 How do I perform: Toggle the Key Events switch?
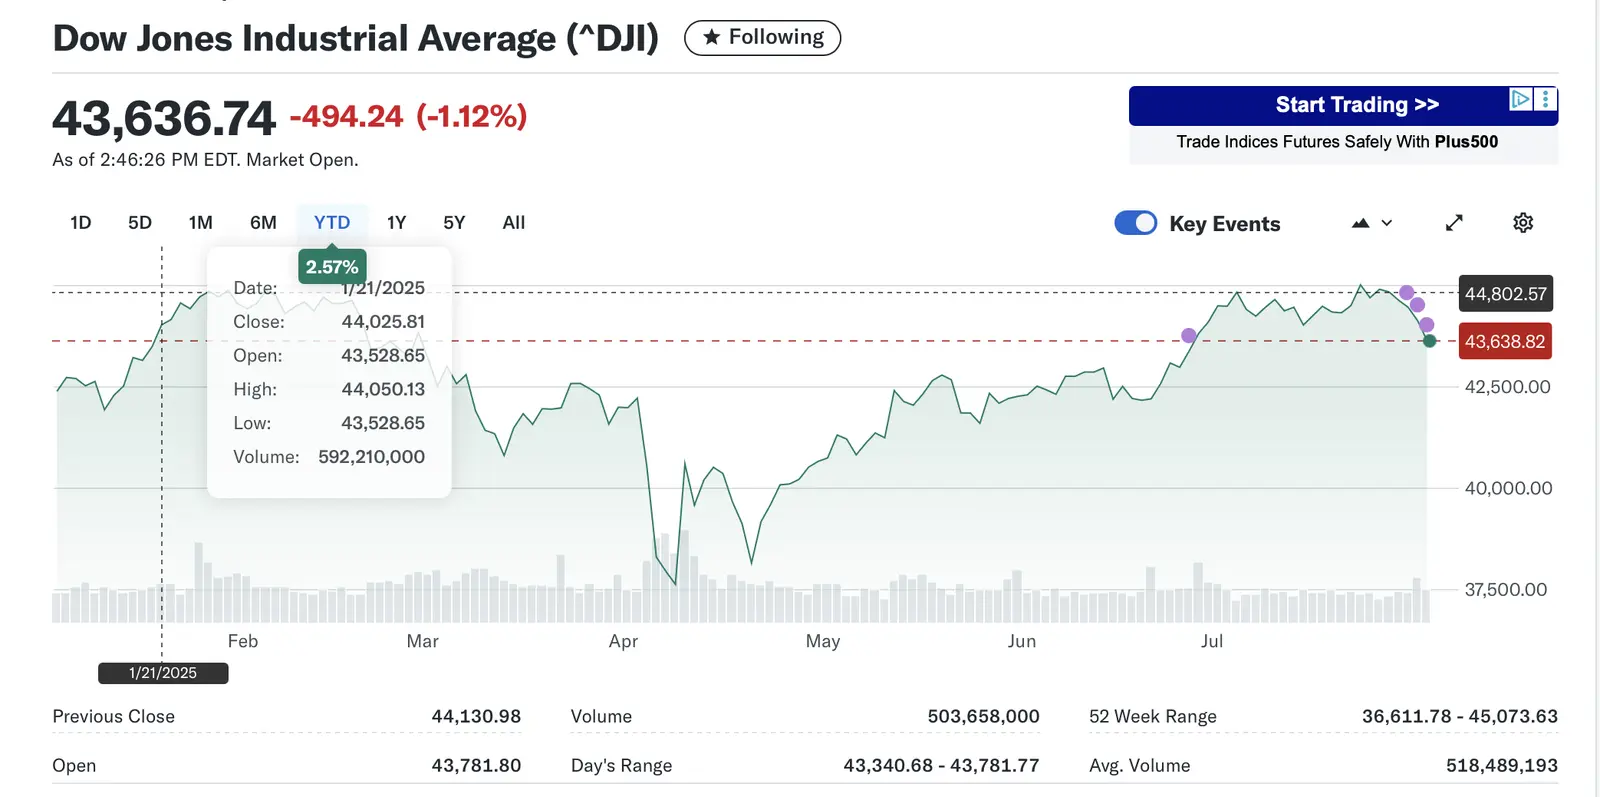pos(1135,223)
